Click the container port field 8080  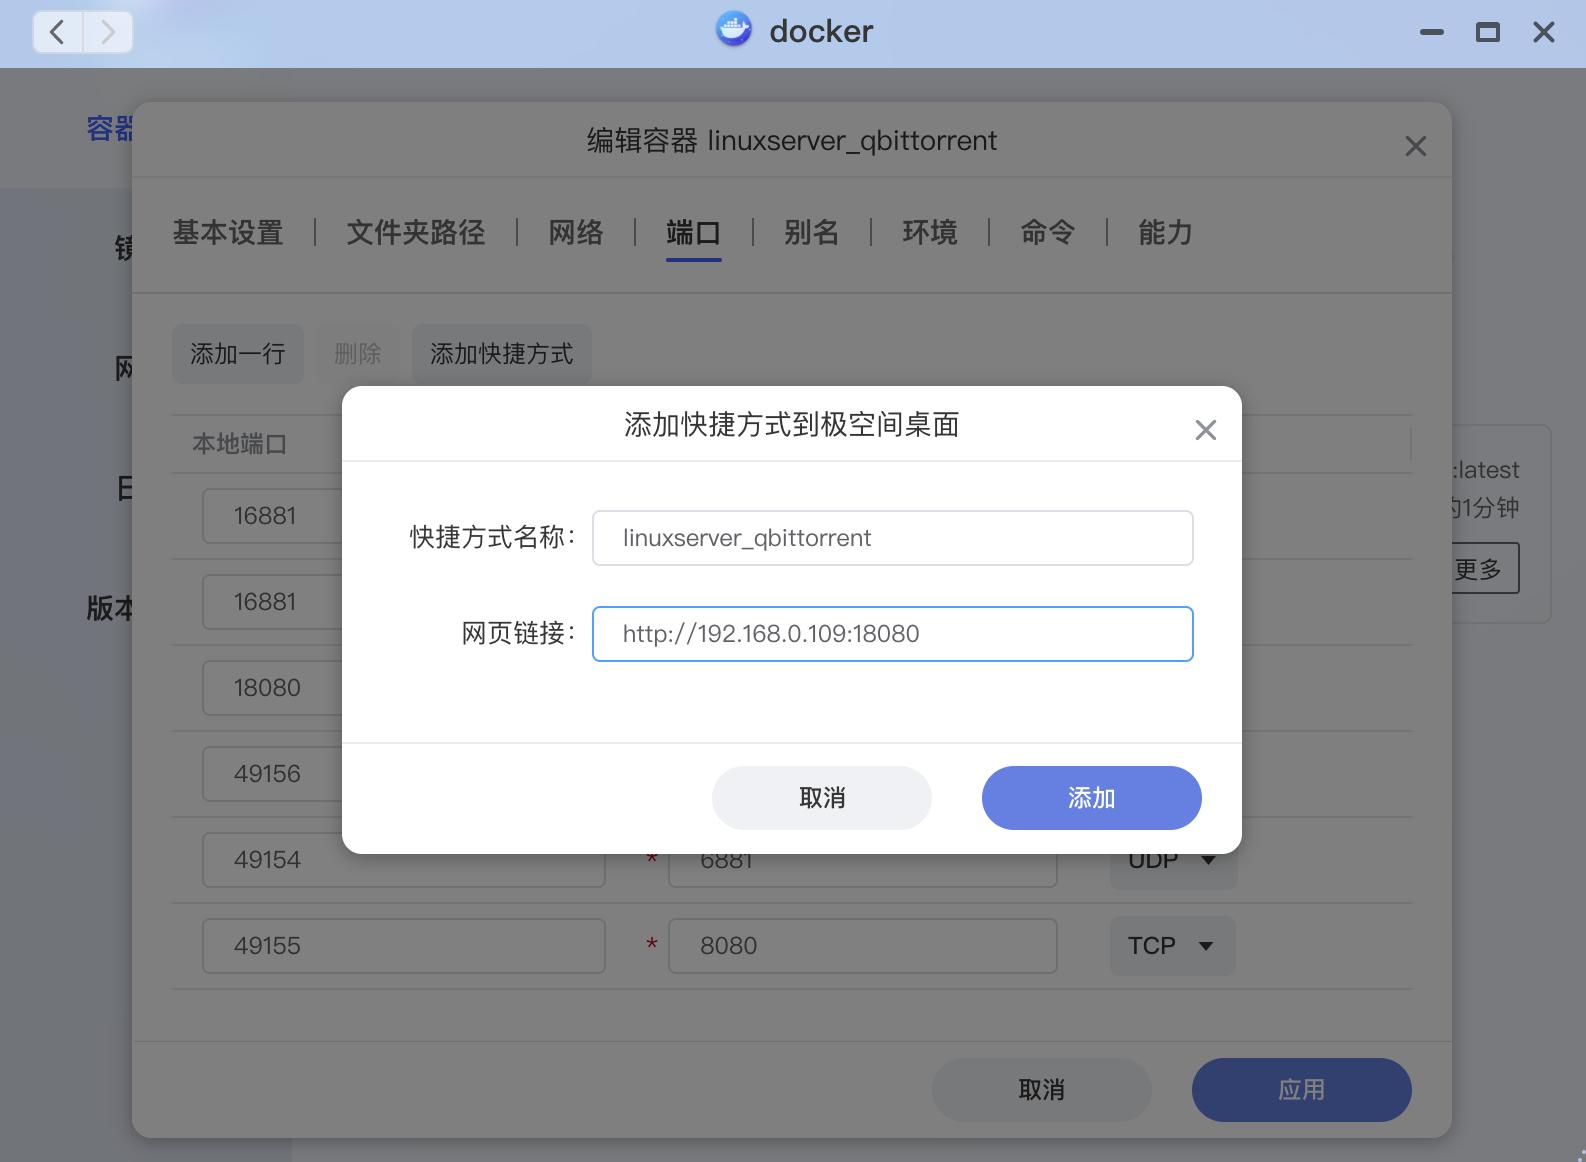863,946
